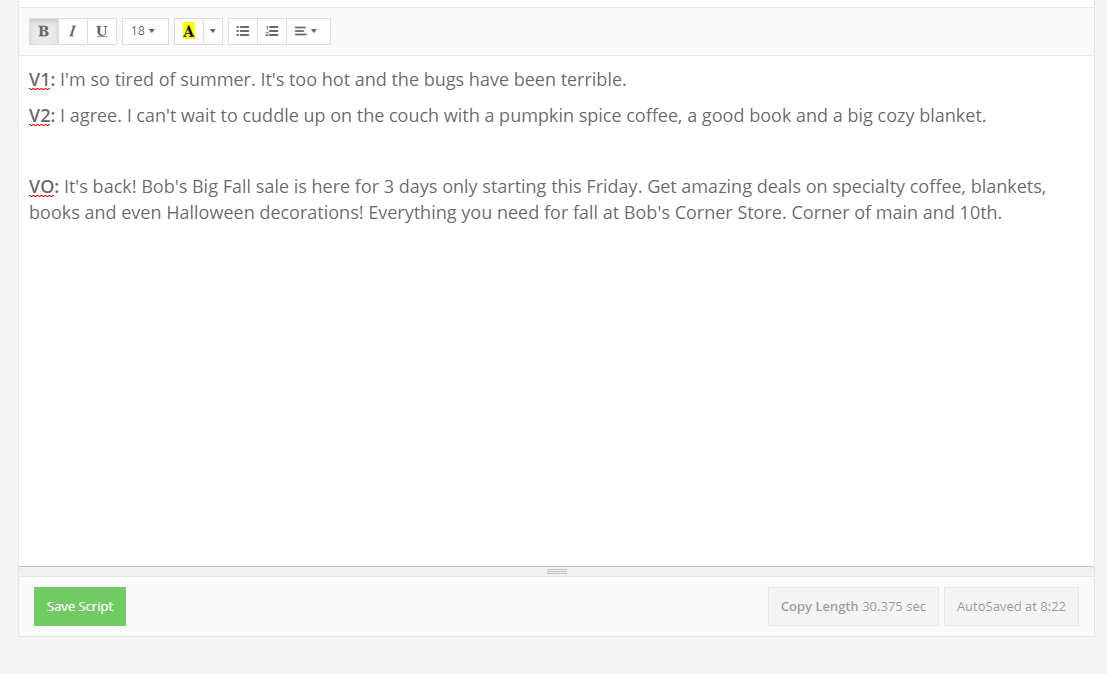
Task: Insert a bulleted unordered list
Action: (x=242, y=31)
